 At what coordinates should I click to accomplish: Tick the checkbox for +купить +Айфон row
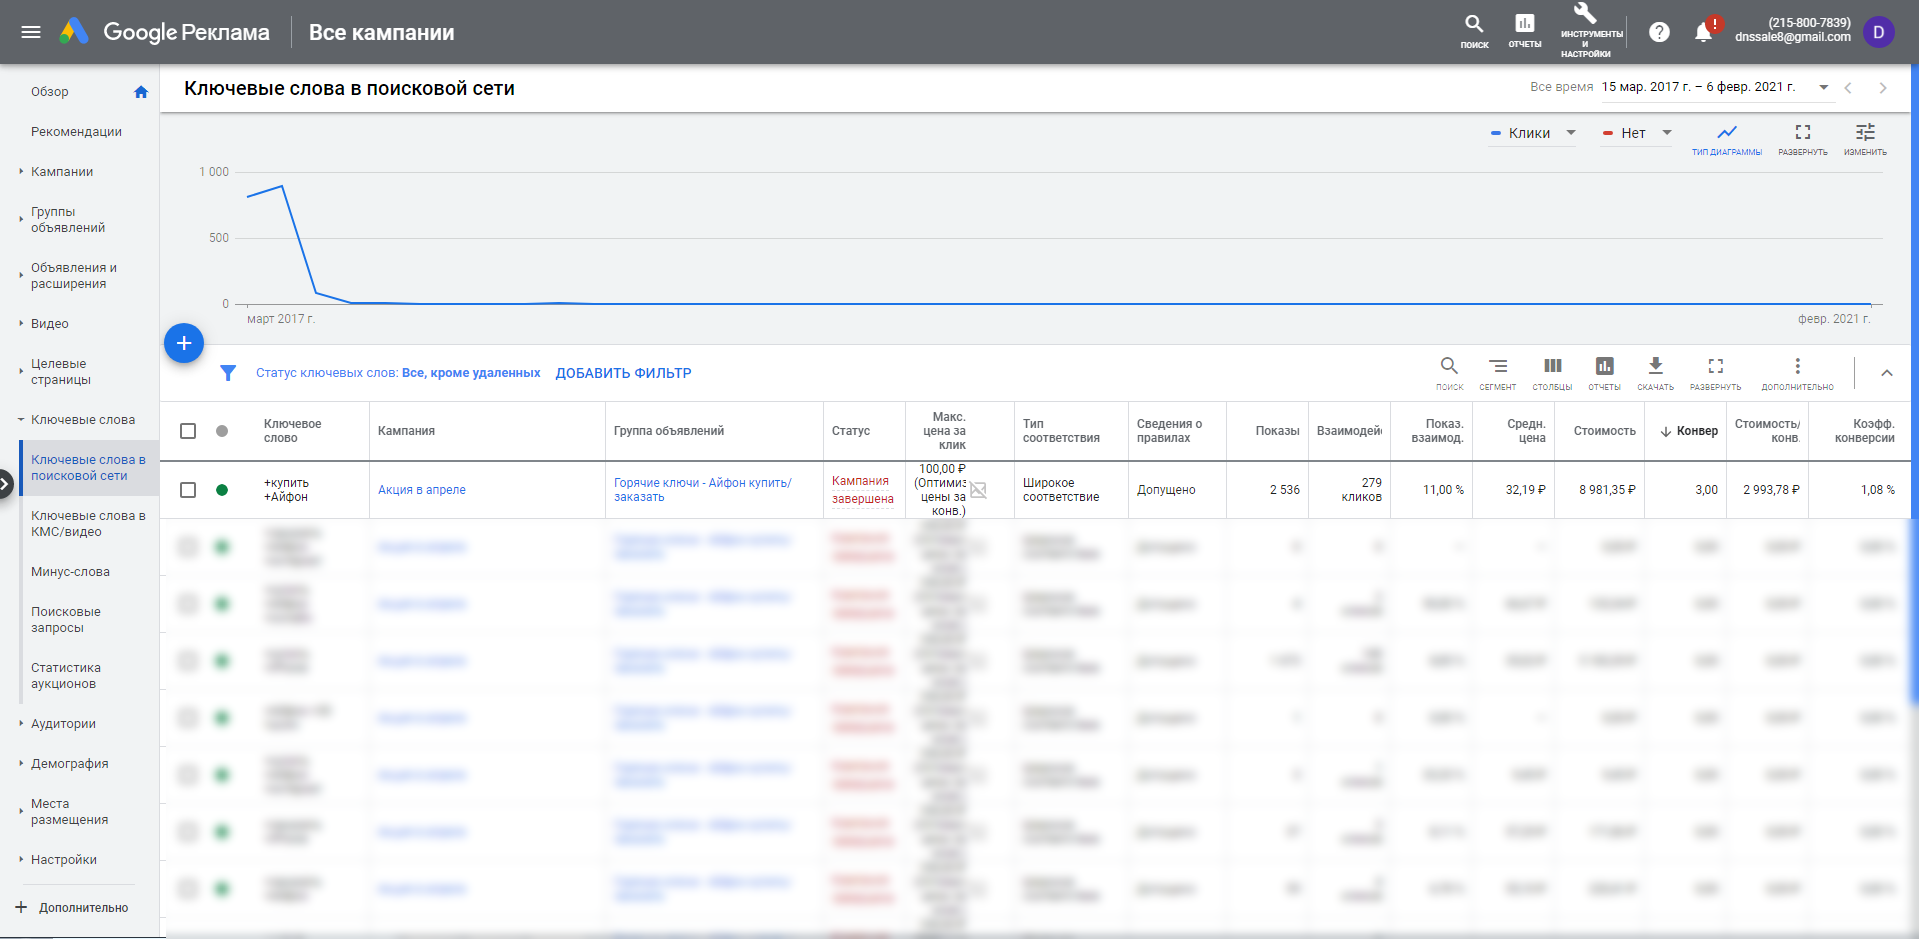coord(188,490)
